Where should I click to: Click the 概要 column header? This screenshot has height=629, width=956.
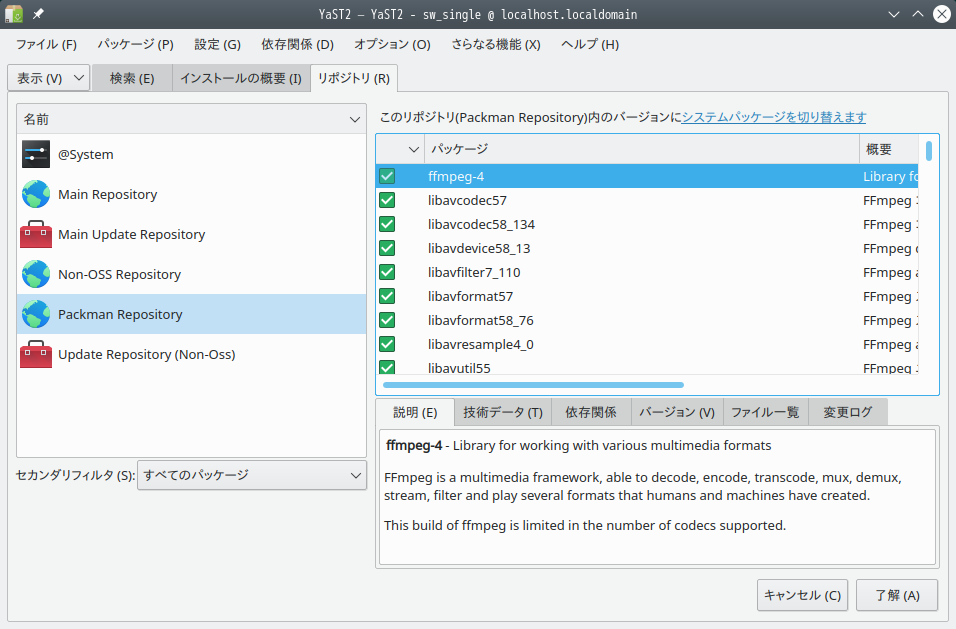tap(888, 149)
